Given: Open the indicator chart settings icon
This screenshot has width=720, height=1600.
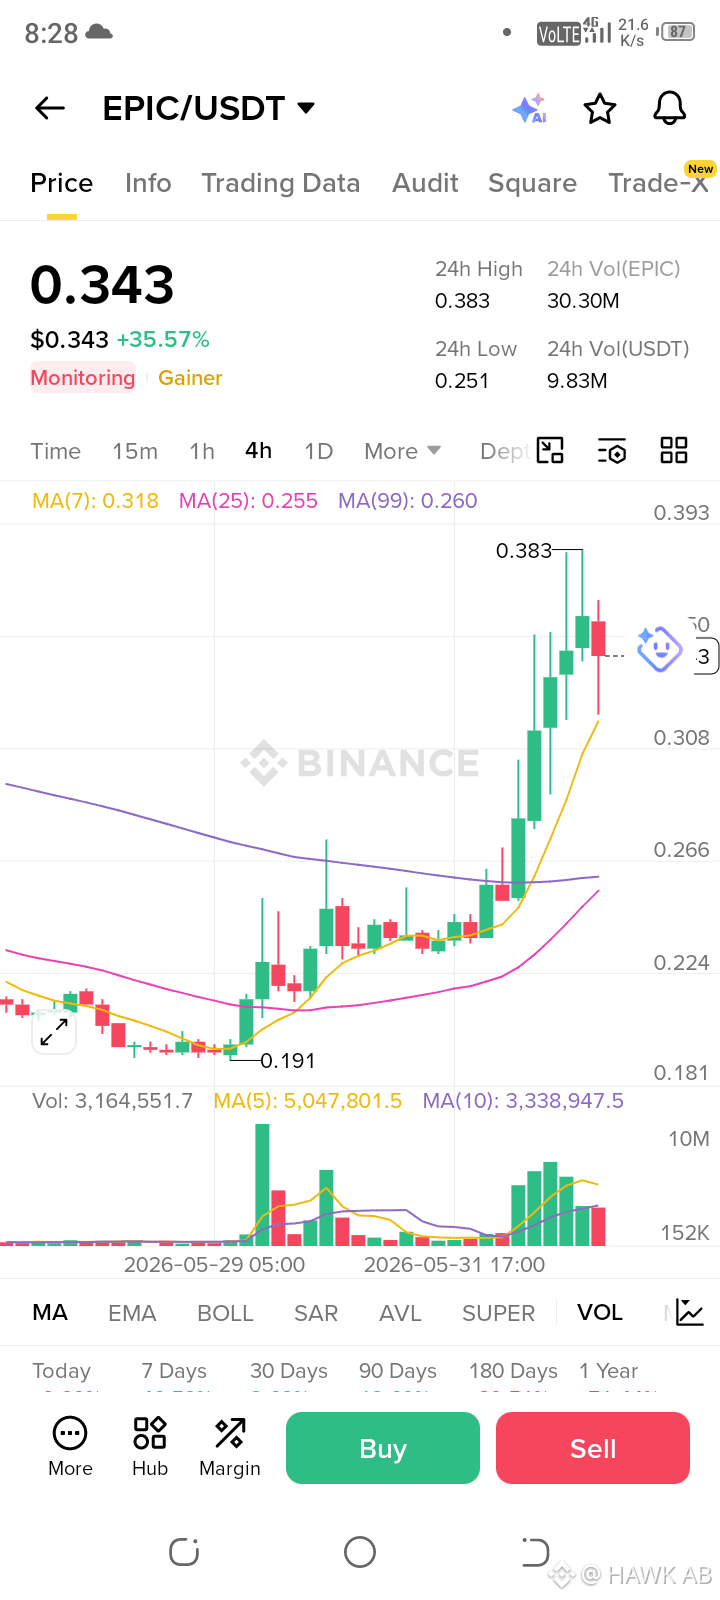Looking at the screenshot, I should coord(690,1312).
